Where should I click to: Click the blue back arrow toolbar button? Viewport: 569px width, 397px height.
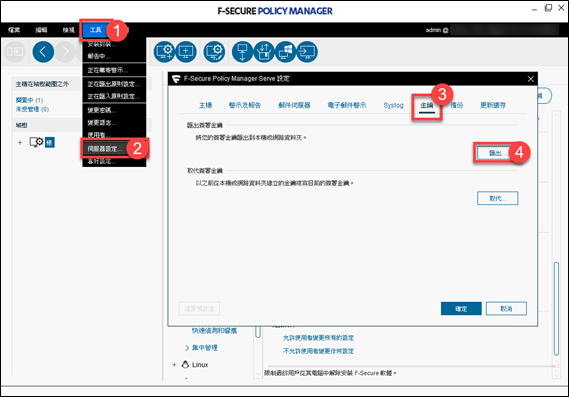point(43,52)
